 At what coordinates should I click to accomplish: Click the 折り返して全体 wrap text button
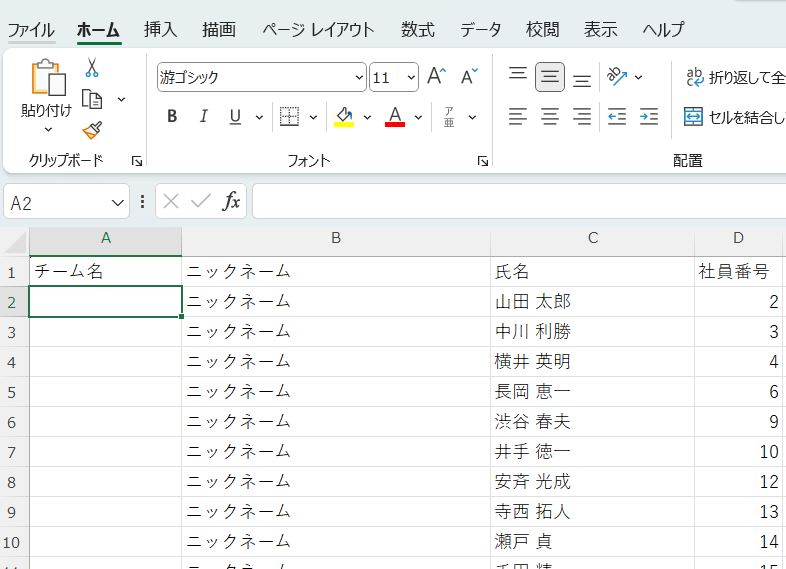pyautogui.click(x=734, y=77)
